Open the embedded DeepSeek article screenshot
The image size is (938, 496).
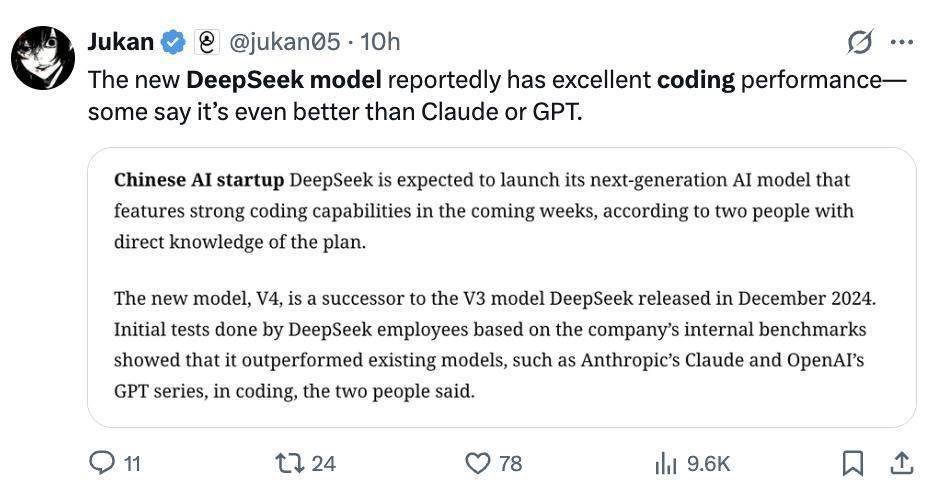[501, 288]
